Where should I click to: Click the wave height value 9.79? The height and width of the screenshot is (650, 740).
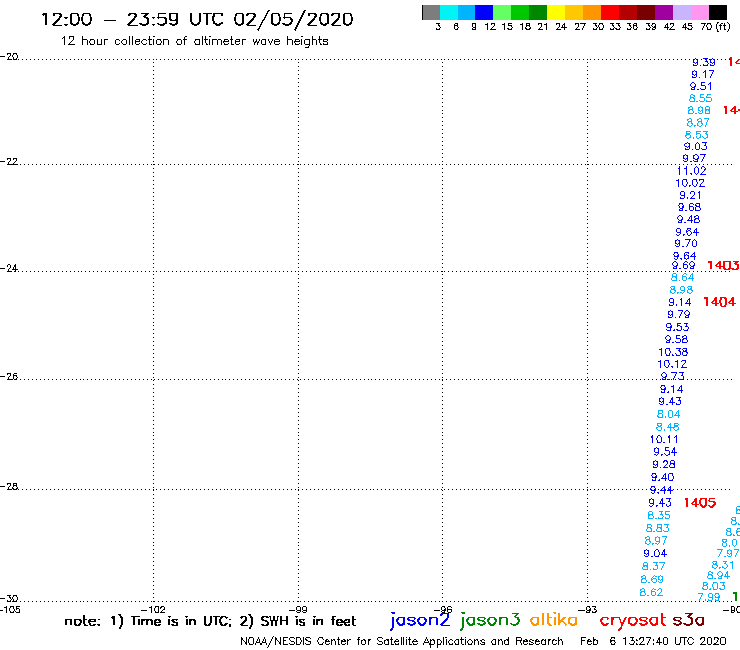tap(679, 314)
